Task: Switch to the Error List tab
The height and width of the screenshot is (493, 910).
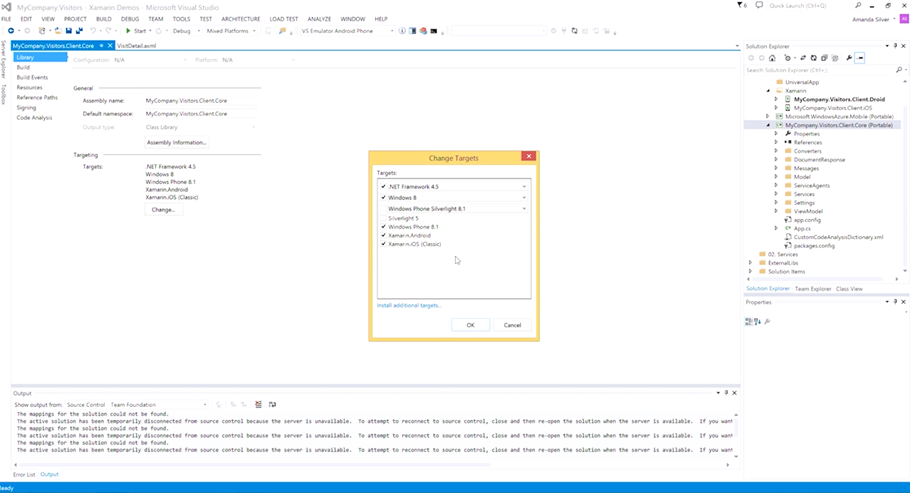Action: point(24,474)
